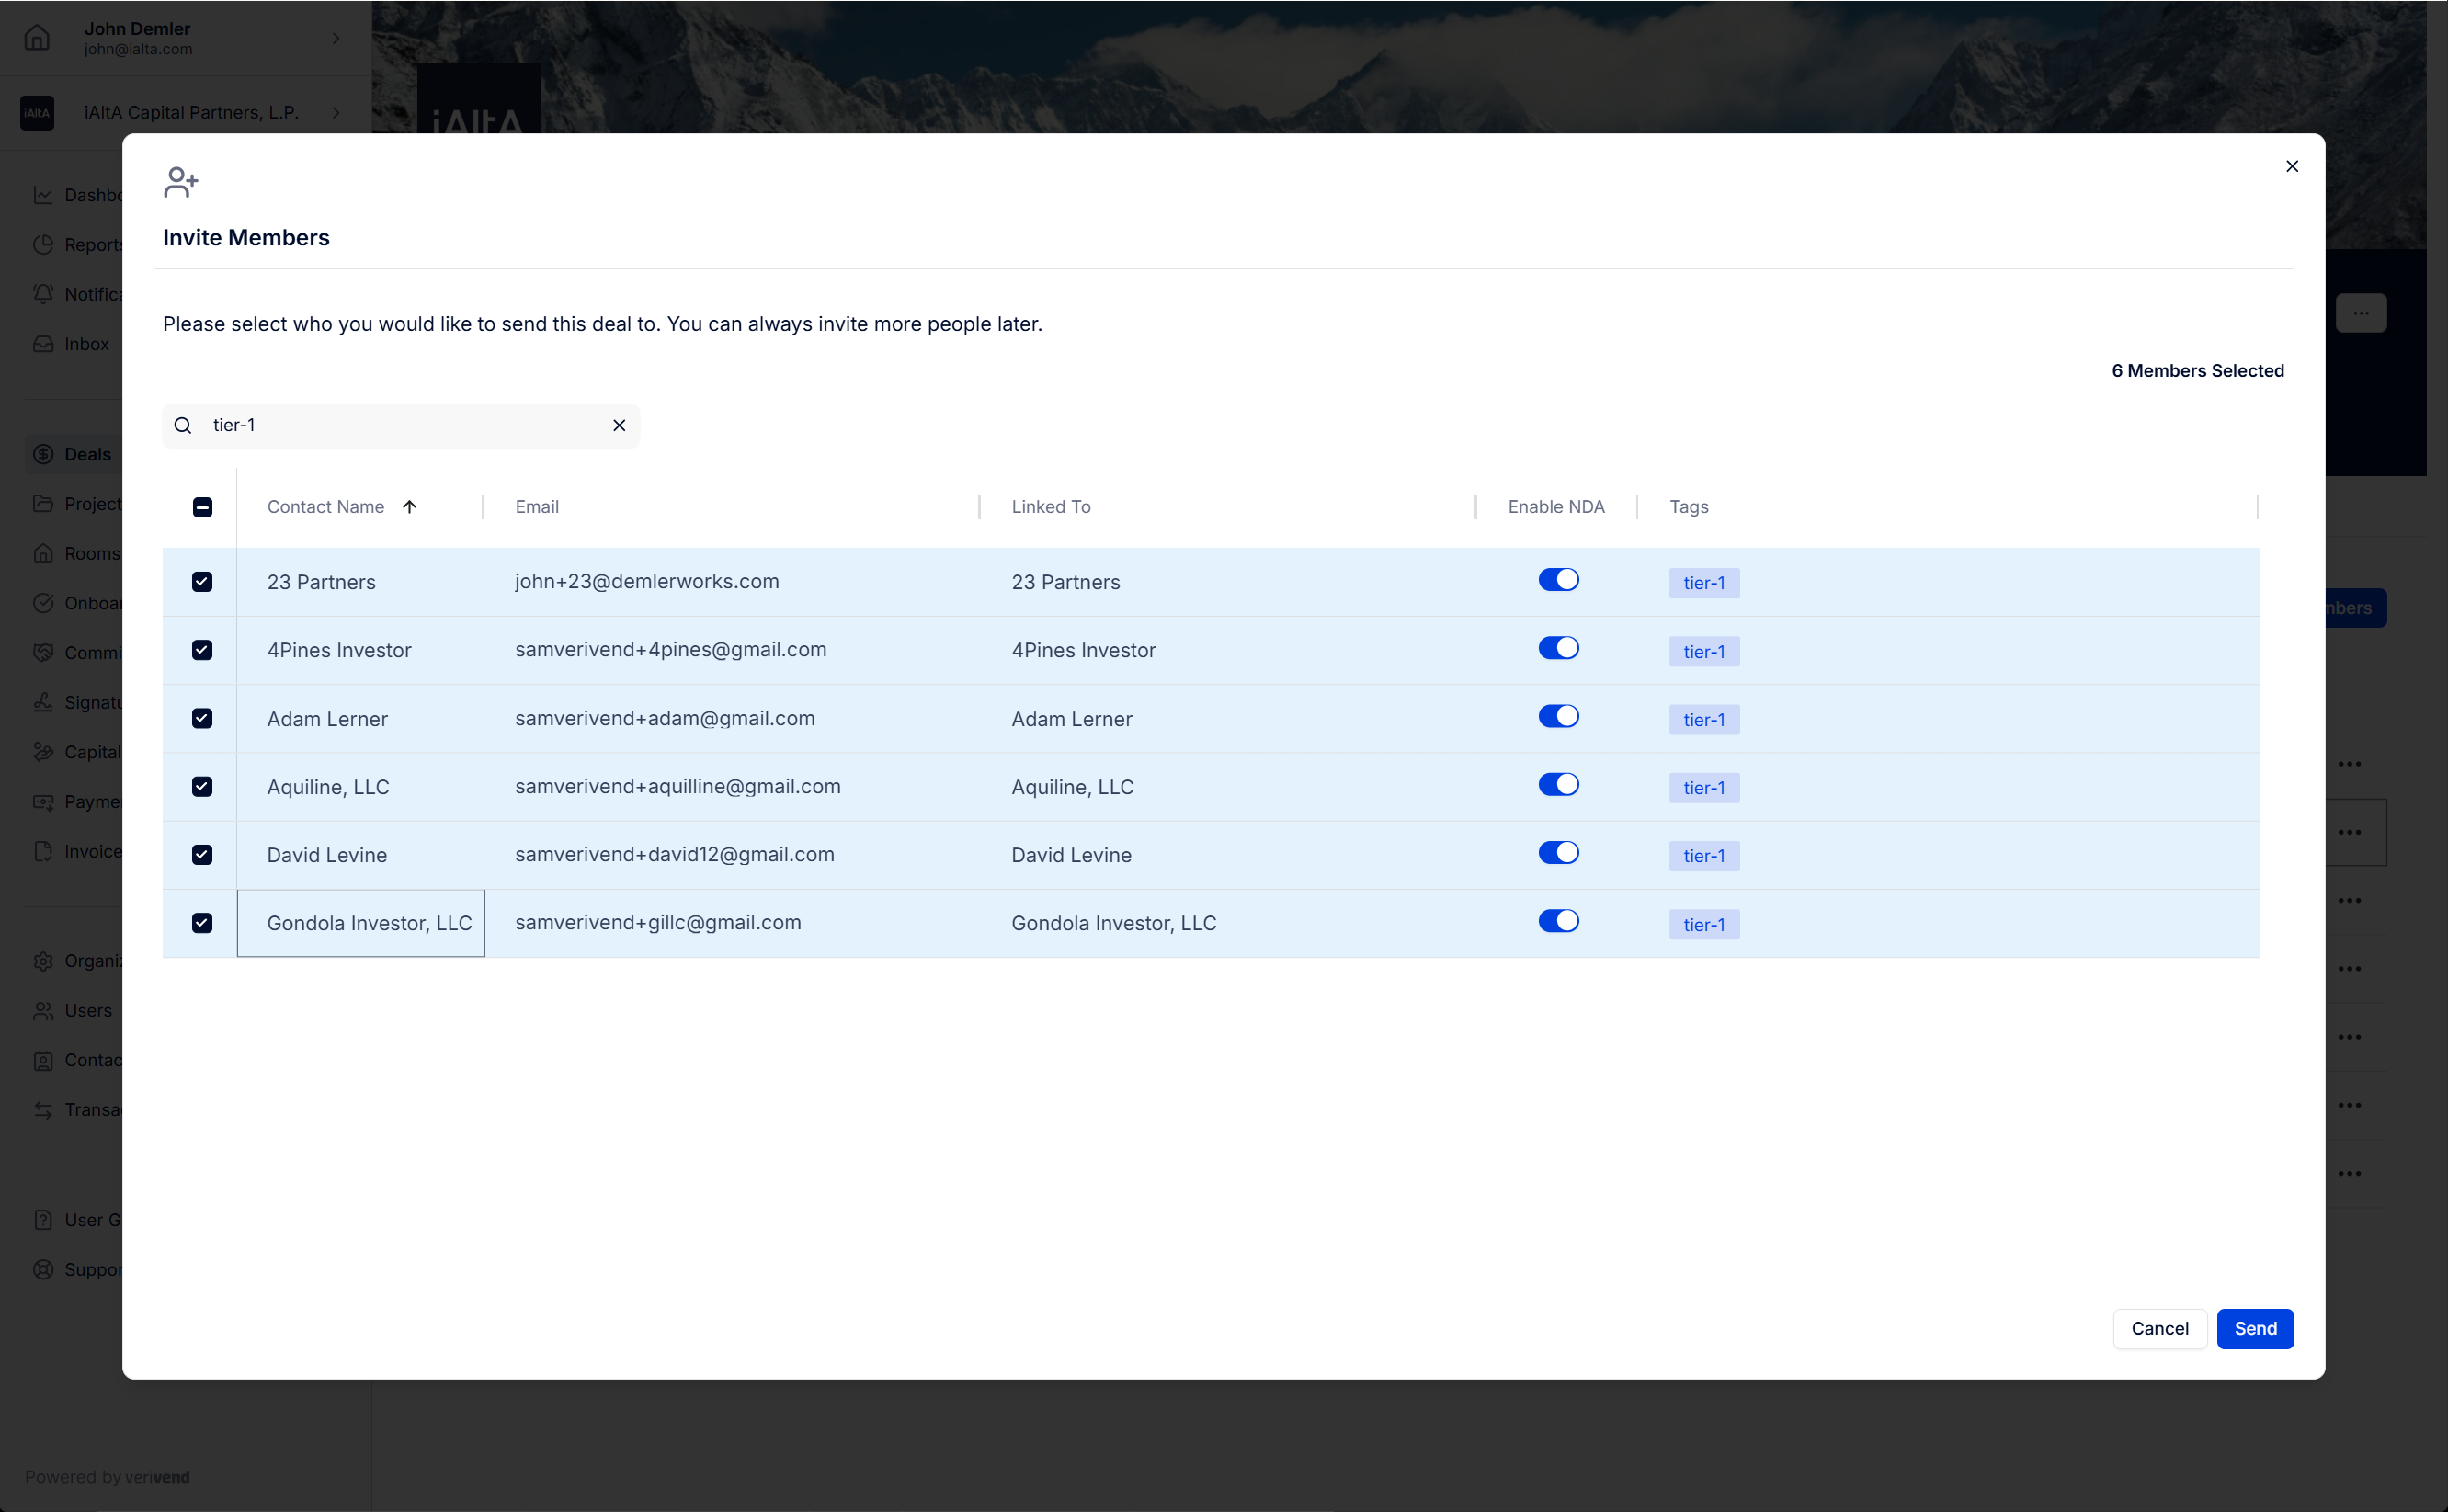Image resolution: width=2448 pixels, height=1512 pixels.
Task: Click the home icon in sidebar
Action: [x=37, y=38]
